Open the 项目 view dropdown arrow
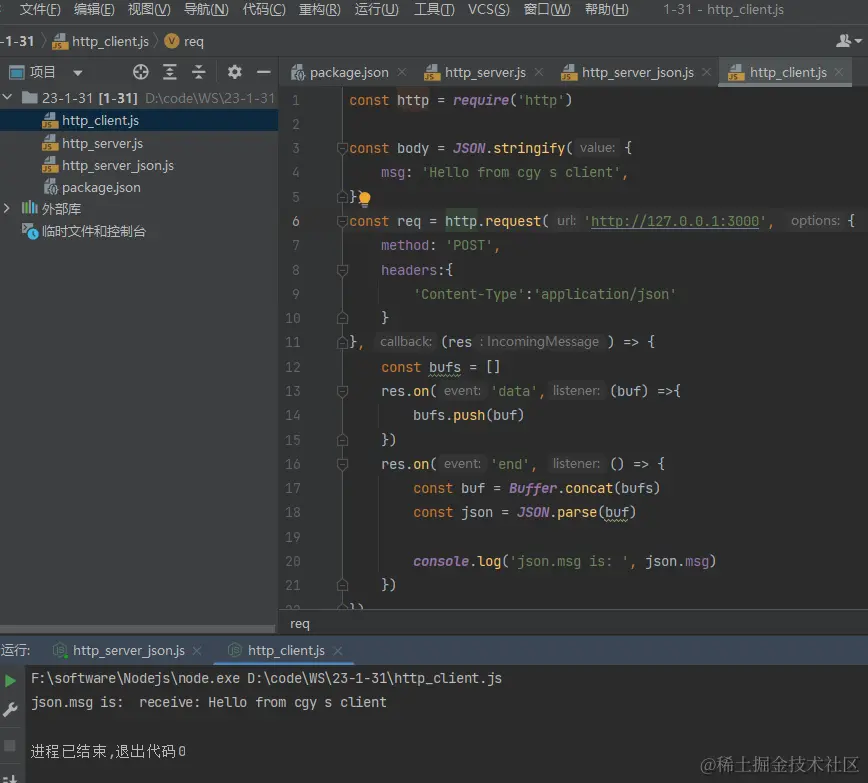Viewport: 868px width, 783px height. (x=78, y=73)
